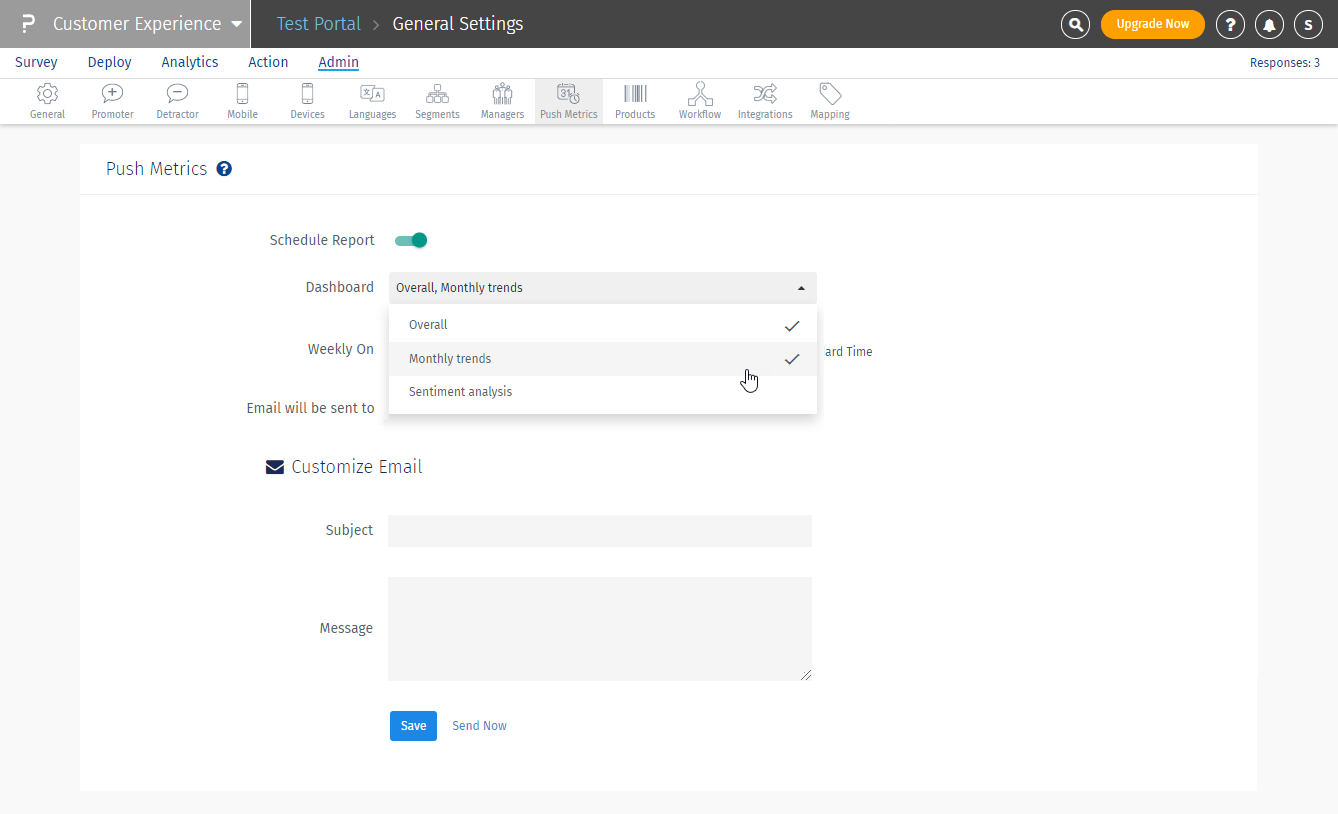
Task: Click the search magnifier icon
Action: [x=1075, y=24]
